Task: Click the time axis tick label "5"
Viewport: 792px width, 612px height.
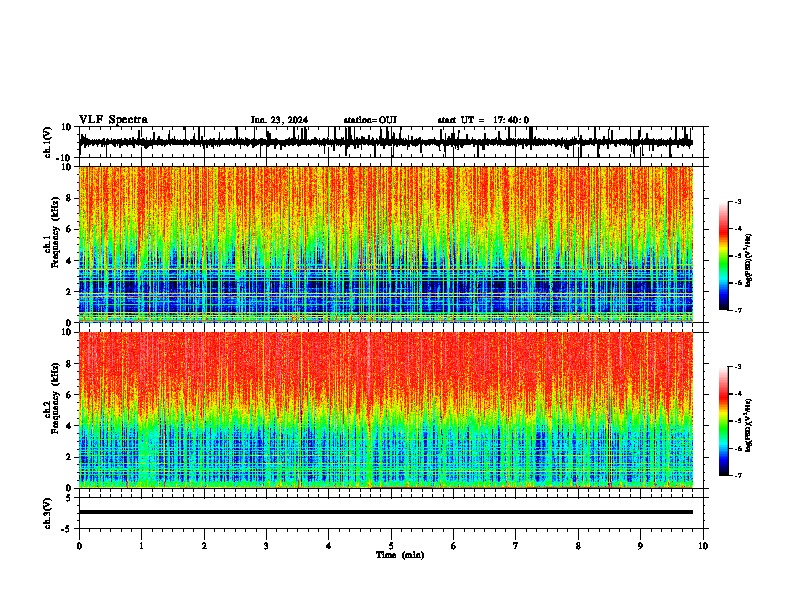Action: click(x=391, y=546)
